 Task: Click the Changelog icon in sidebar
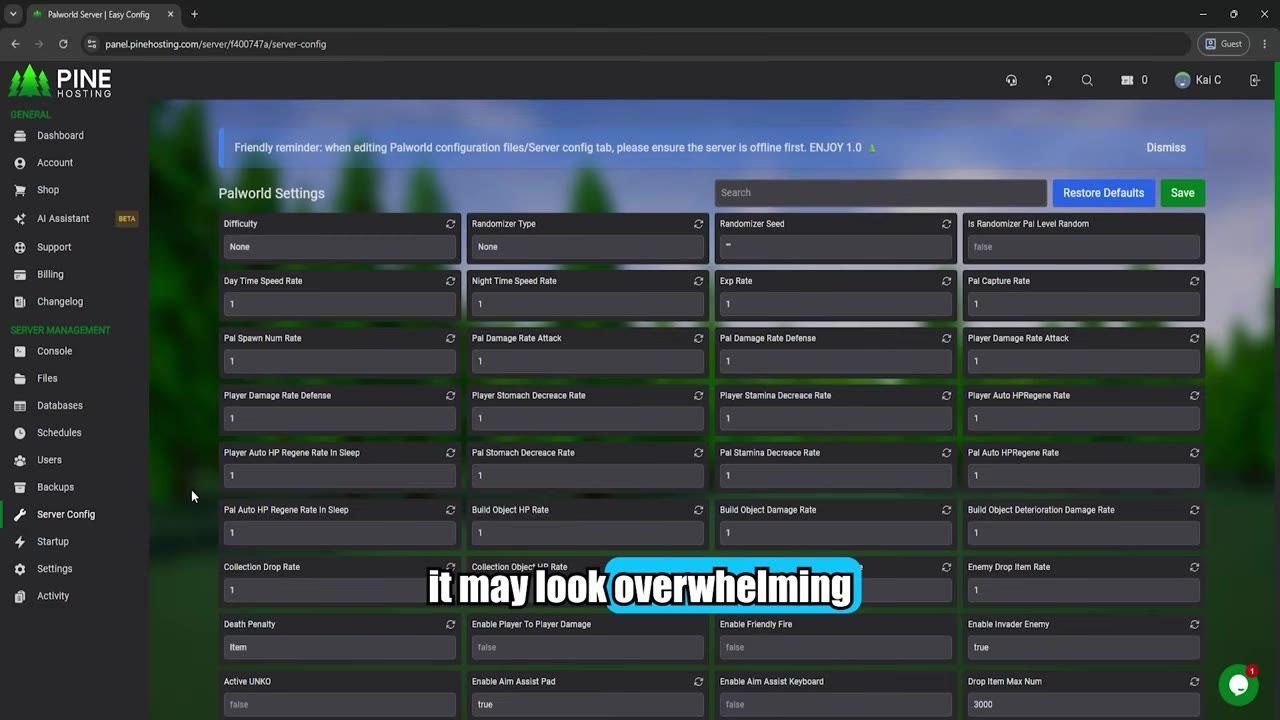[x=20, y=302]
